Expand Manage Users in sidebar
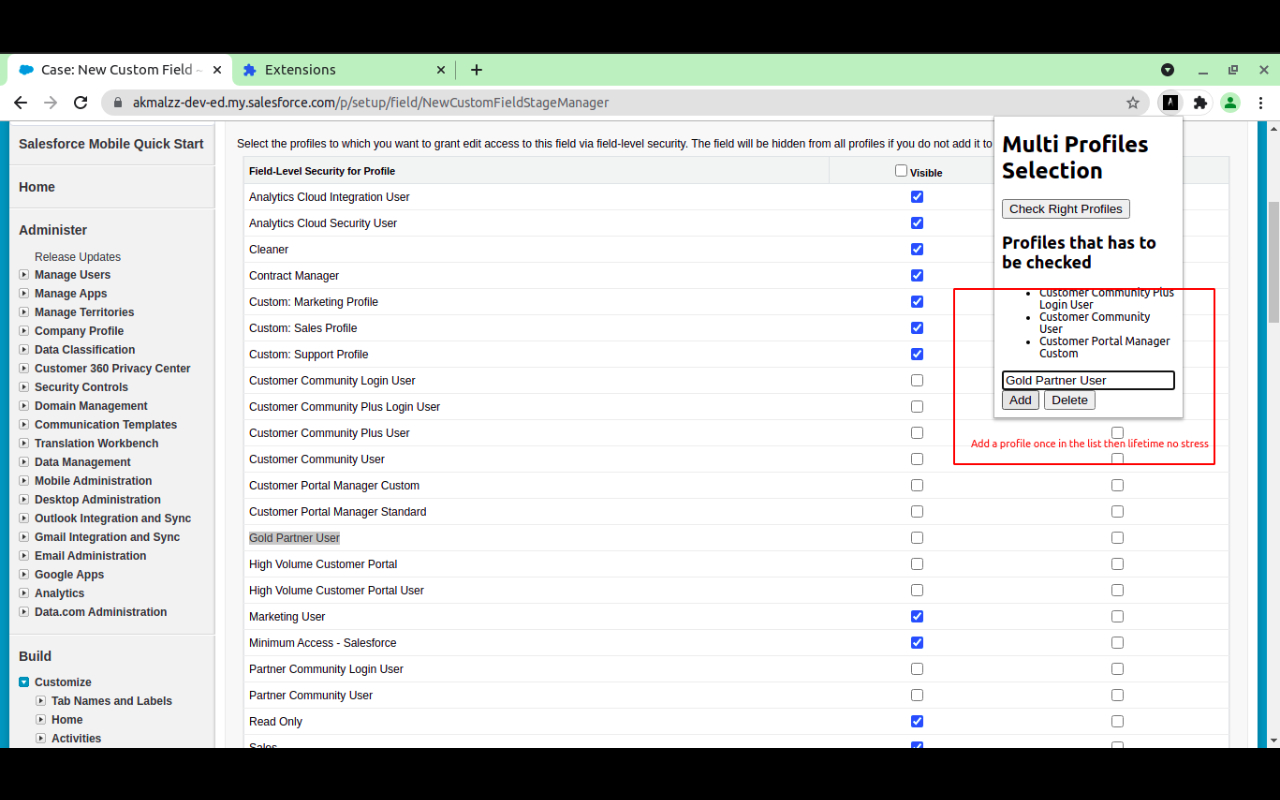The image size is (1280, 800). pyautogui.click(x=24, y=275)
